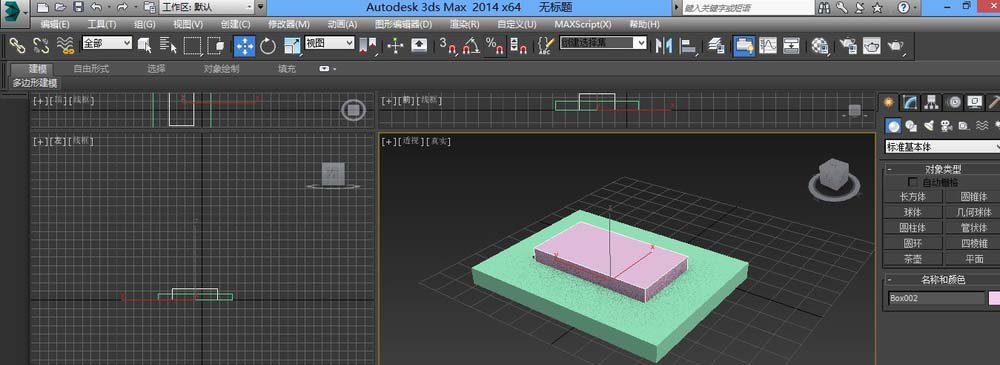Viewport: 1000px width, 365px height.
Task: Switch to the 自由形式 ribbon tab
Action: coord(91,69)
